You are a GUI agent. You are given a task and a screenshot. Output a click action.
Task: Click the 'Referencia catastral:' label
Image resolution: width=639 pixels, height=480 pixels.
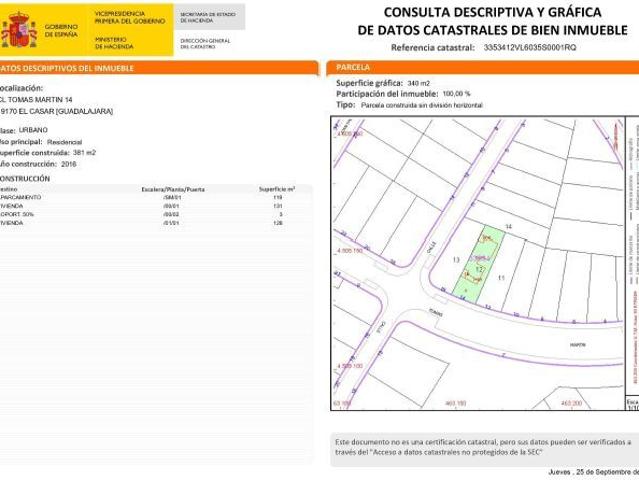(433, 48)
